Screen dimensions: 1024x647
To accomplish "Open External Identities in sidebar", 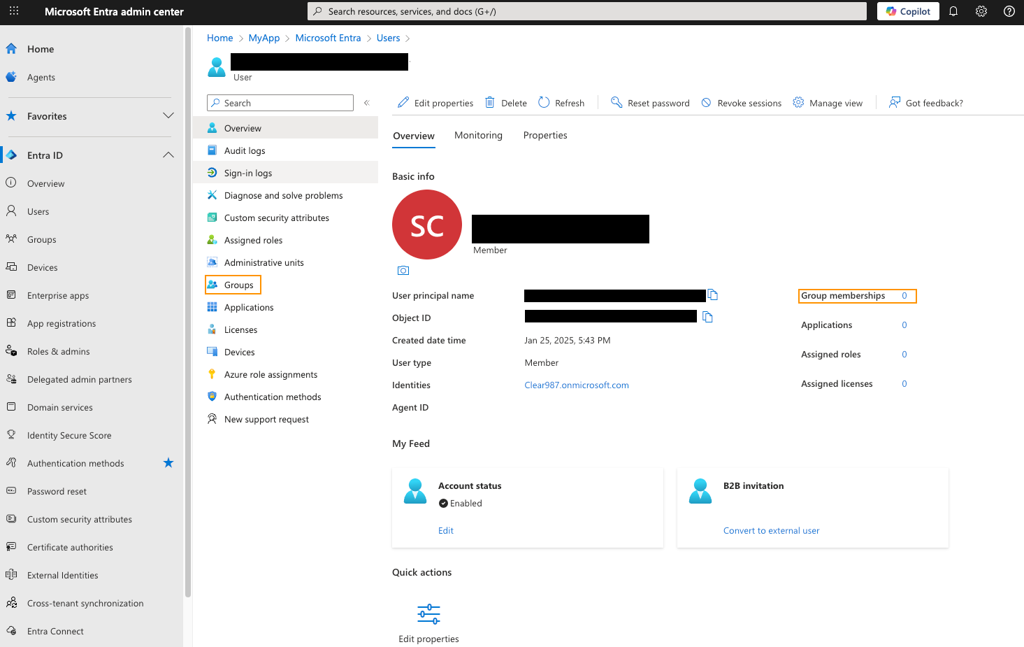I will tap(63, 575).
